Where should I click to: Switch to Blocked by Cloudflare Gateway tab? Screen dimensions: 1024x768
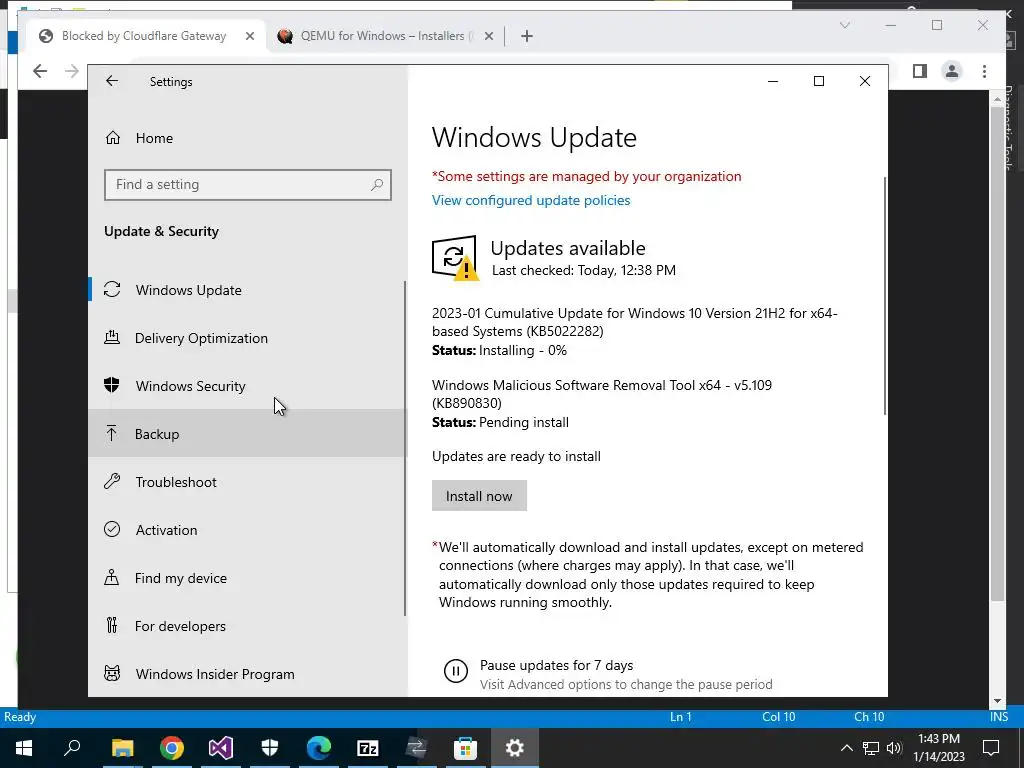[143, 36]
